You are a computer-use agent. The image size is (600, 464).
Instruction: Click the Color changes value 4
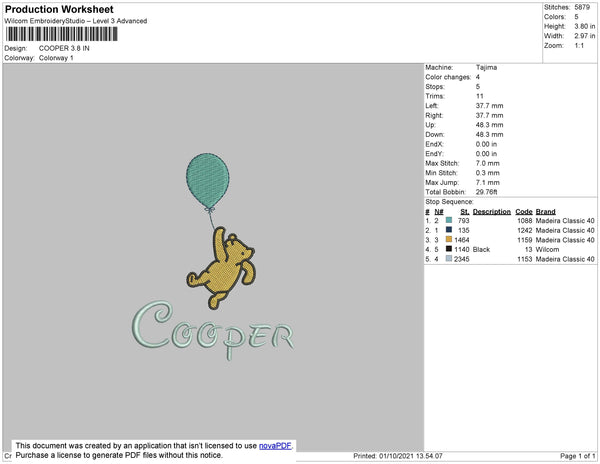[x=478, y=77]
